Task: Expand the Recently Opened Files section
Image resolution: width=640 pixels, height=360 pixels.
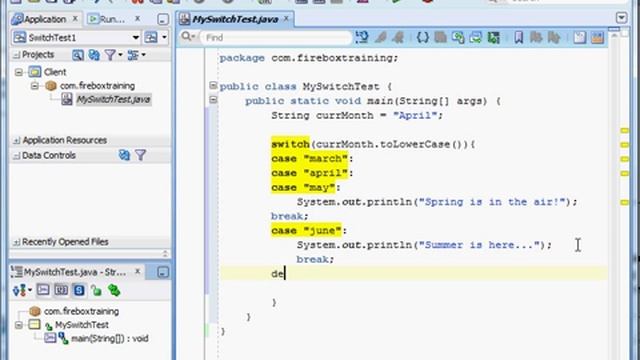Action: click(x=16, y=242)
